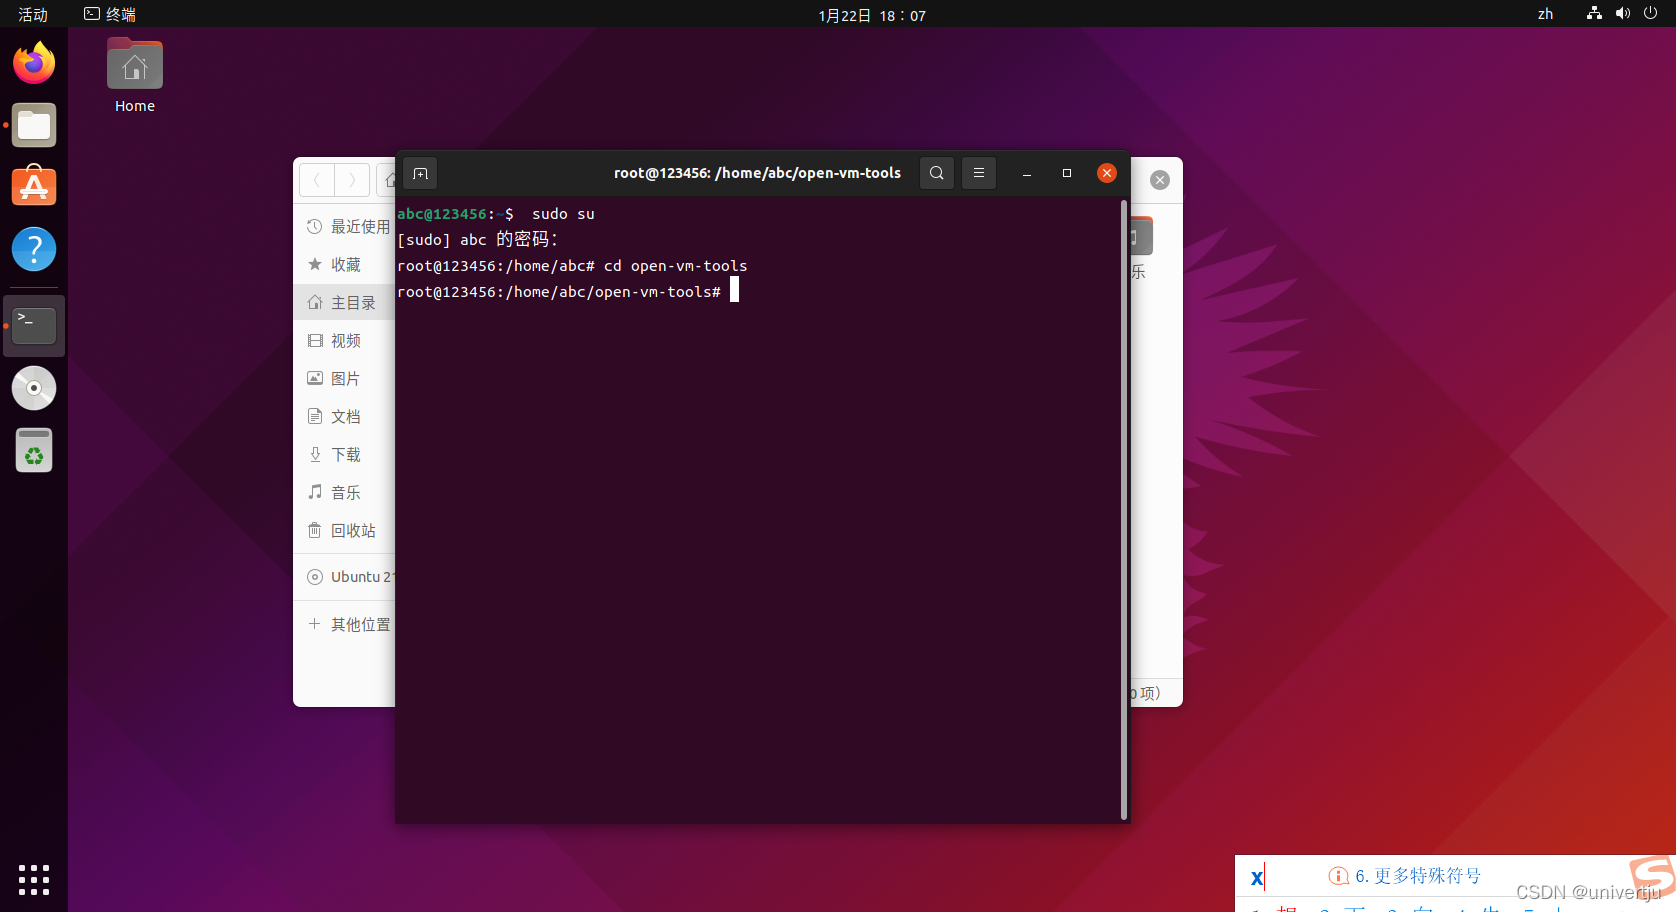Click the Terminal icon in dock
The width and height of the screenshot is (1676, 912).
pos(34,326)
